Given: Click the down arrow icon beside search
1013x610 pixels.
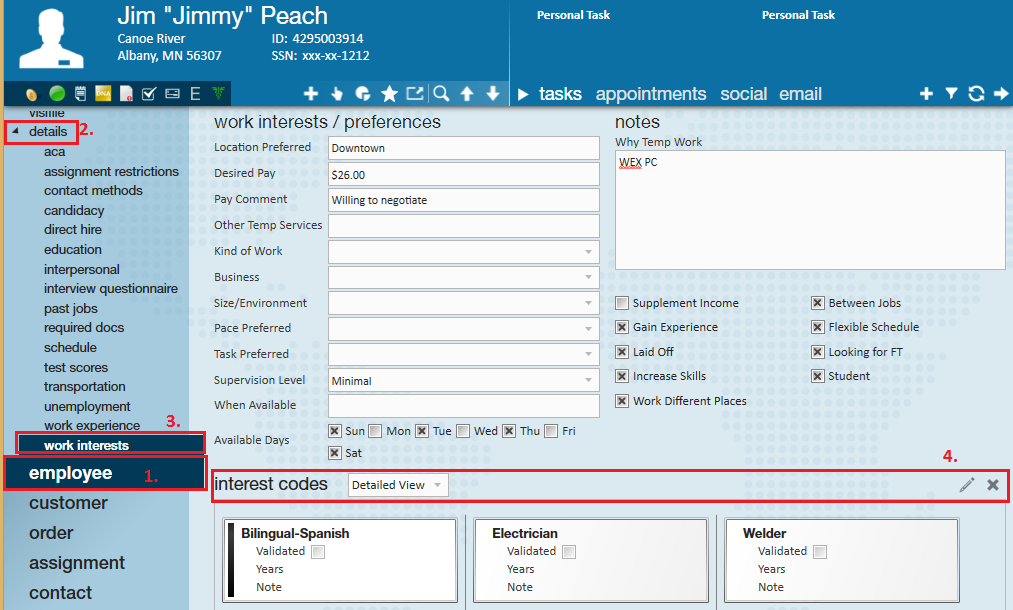Looking at the screenshot, I should 493,94.
